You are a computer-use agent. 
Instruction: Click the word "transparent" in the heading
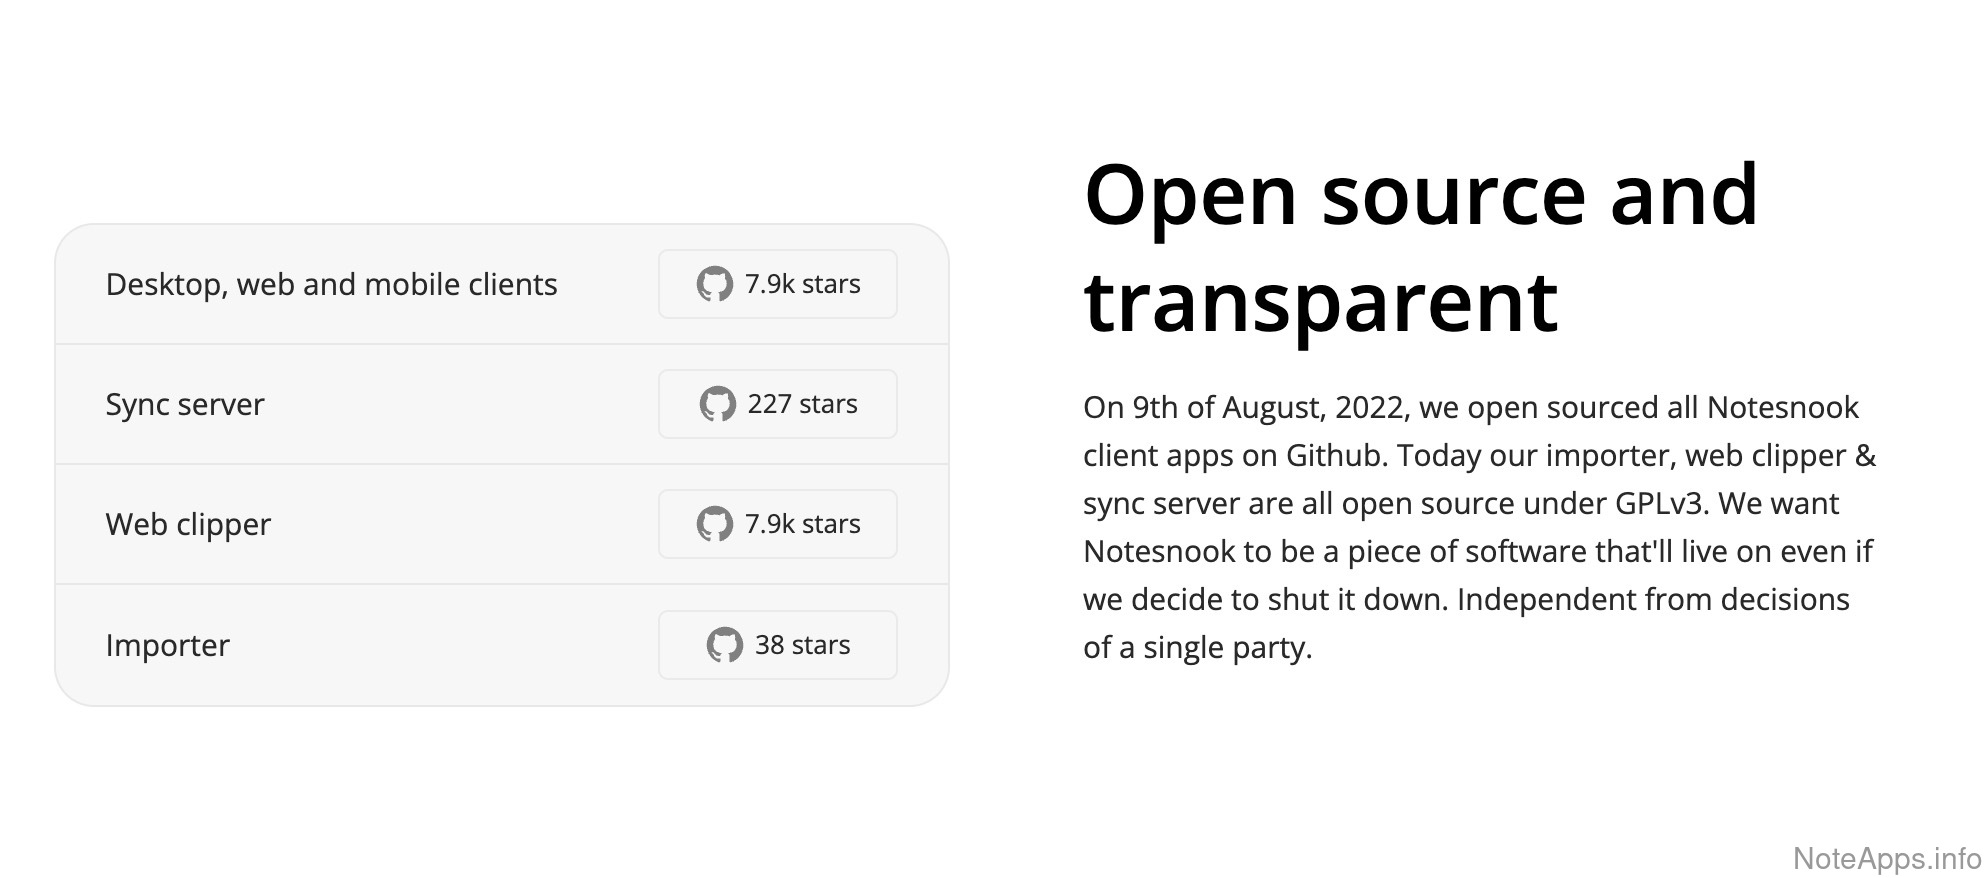(1320, 301)
